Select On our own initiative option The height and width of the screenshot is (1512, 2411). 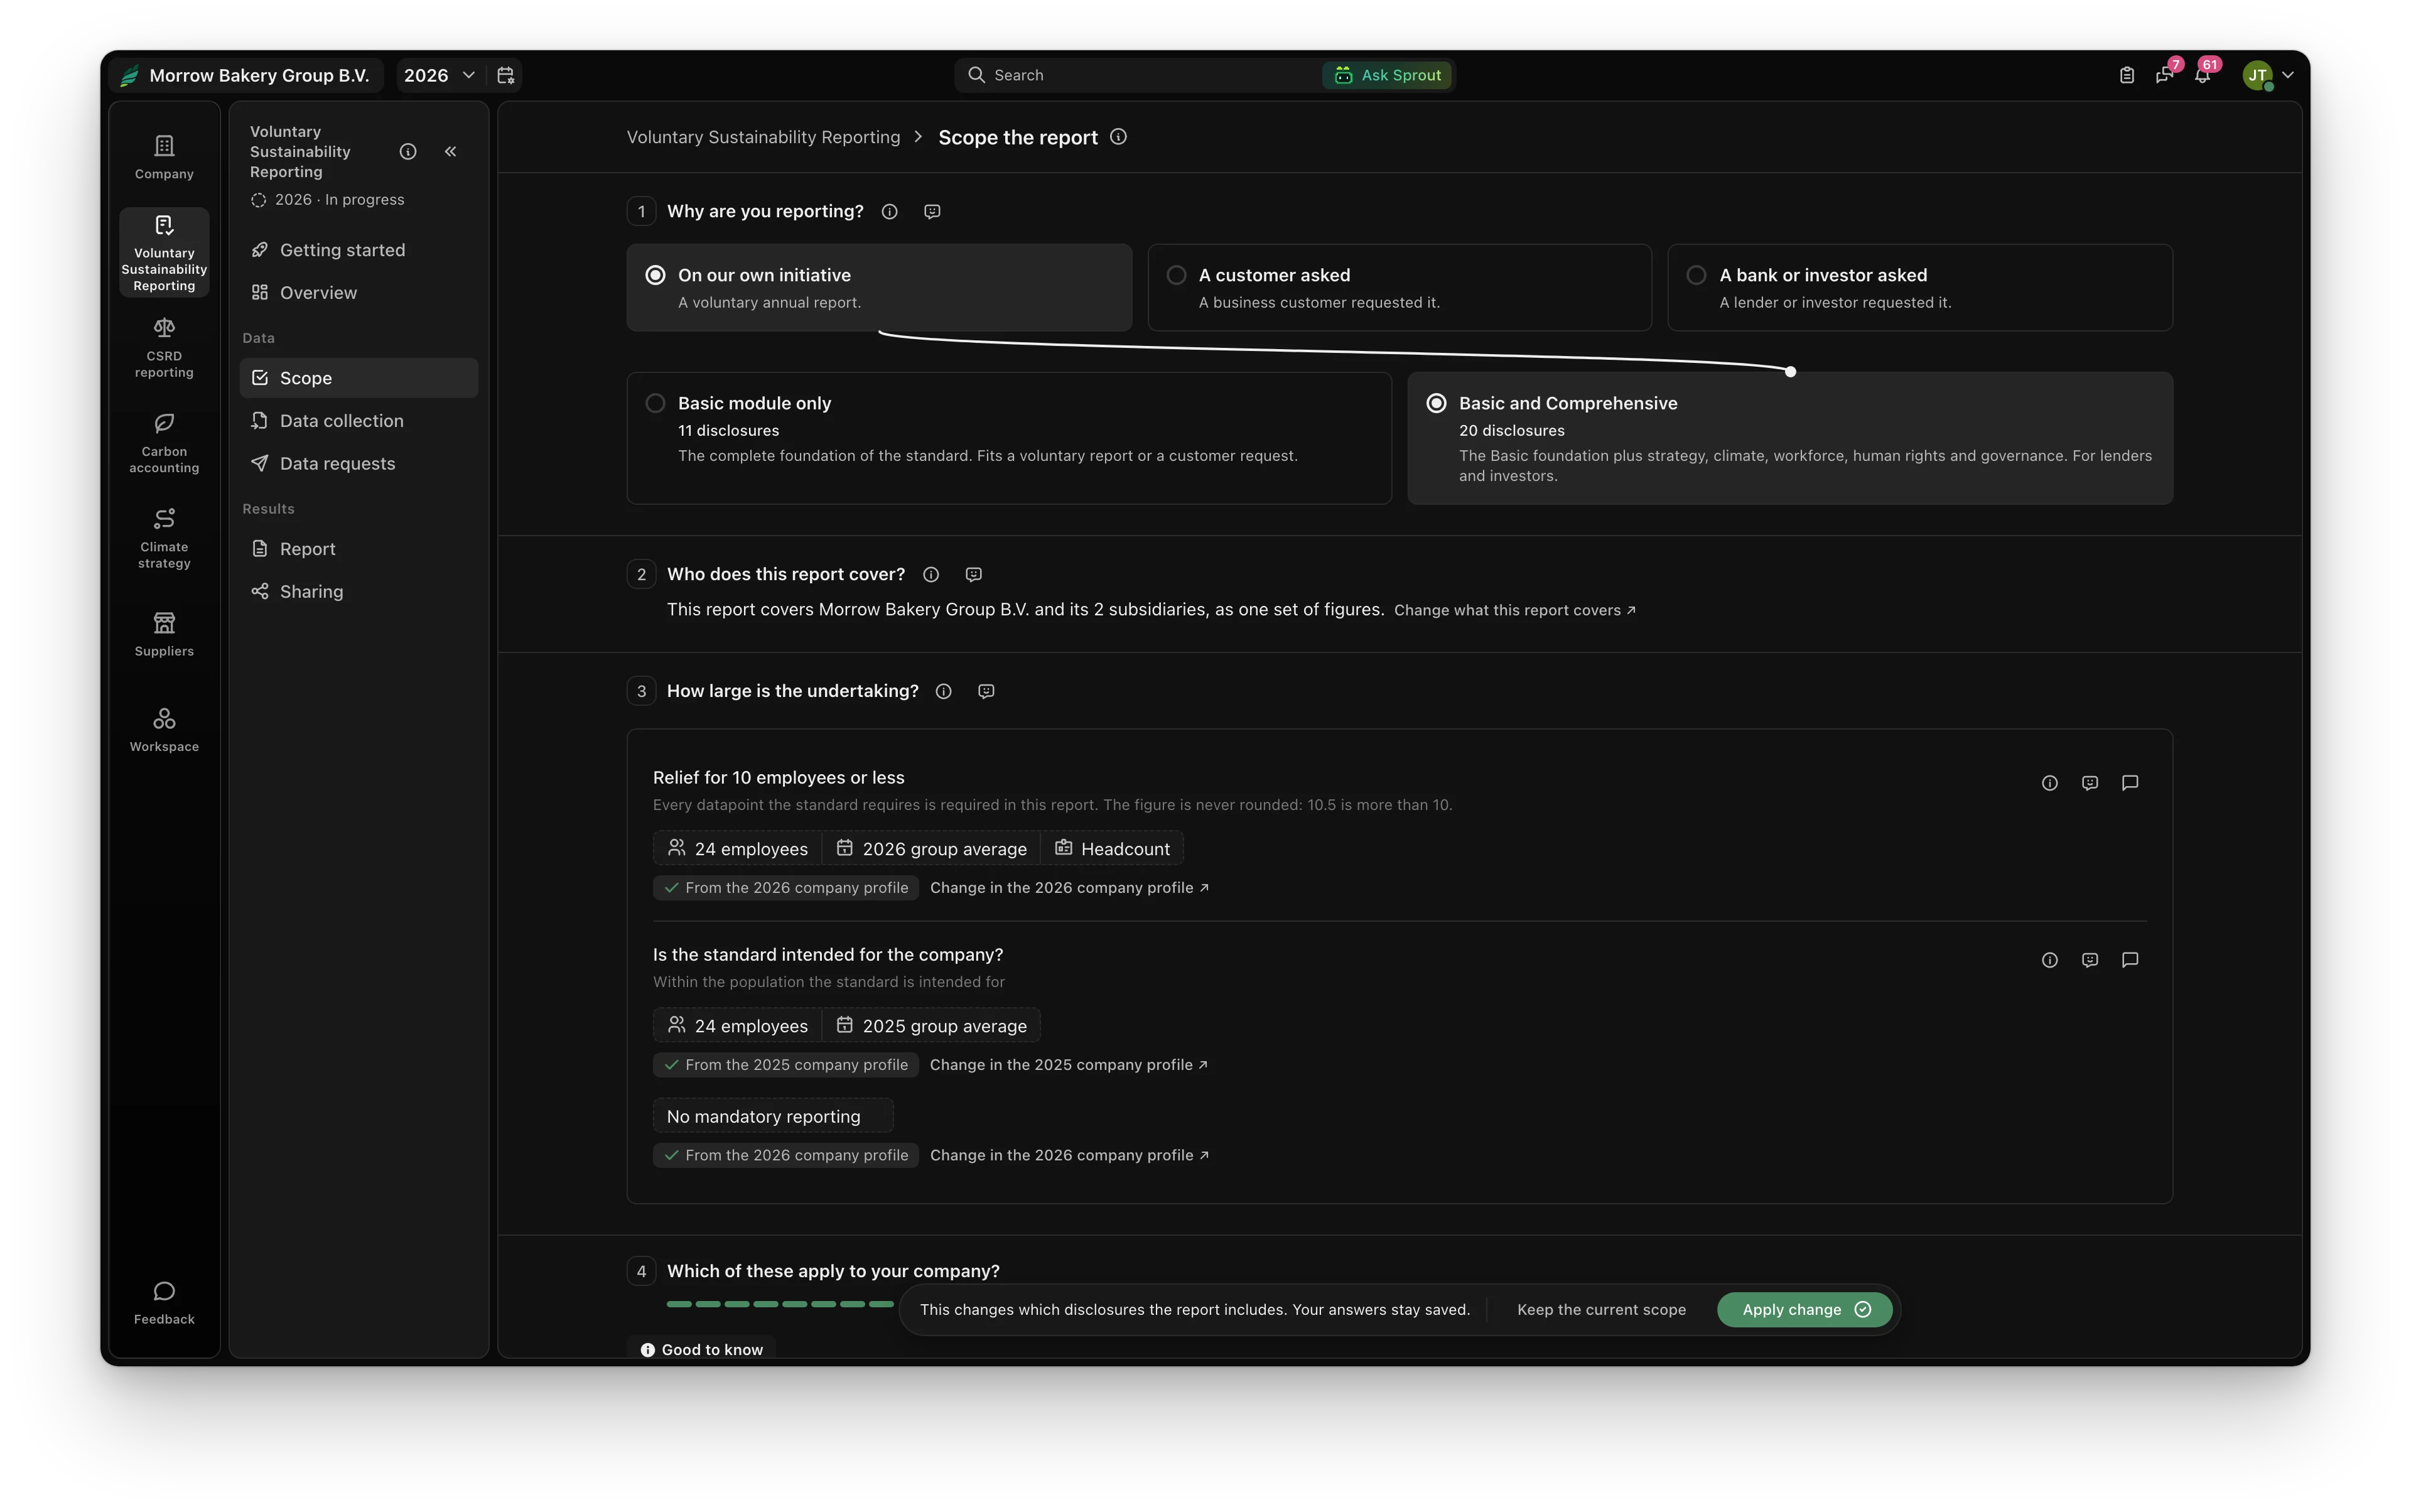pos(879,287)
